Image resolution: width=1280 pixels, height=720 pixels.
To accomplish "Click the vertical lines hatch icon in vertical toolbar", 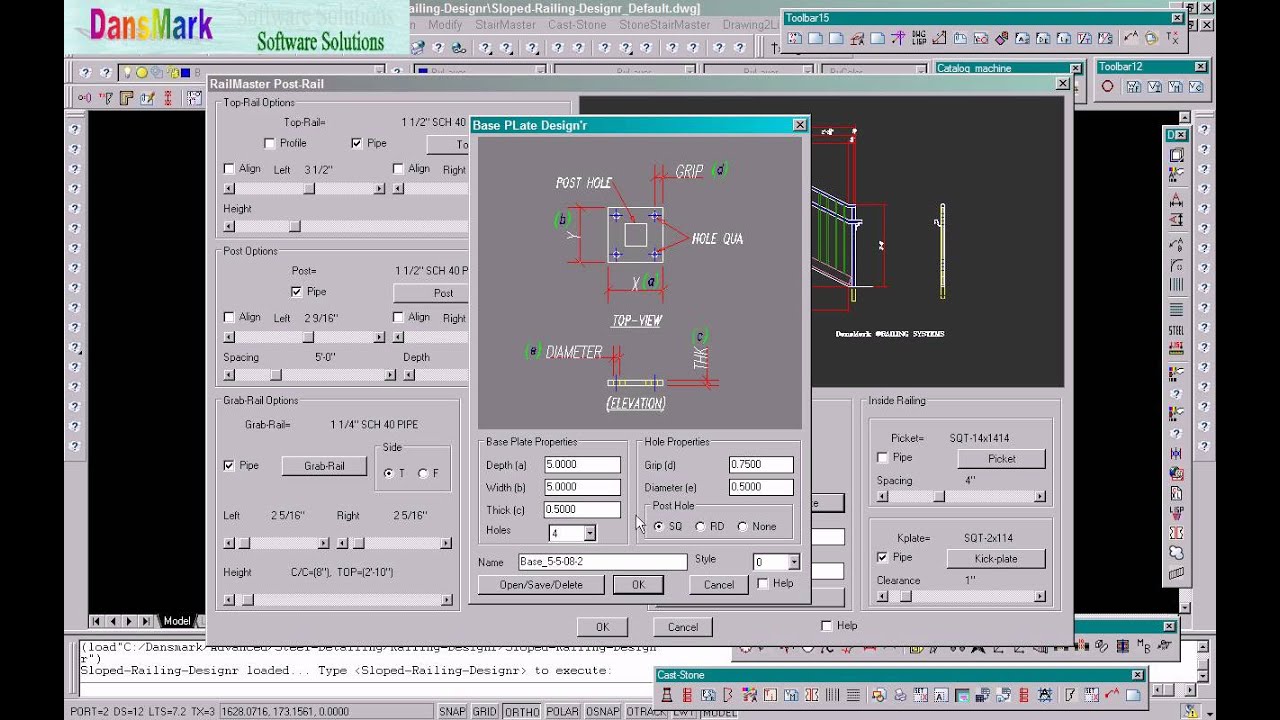I will [x=1177, y=285].
